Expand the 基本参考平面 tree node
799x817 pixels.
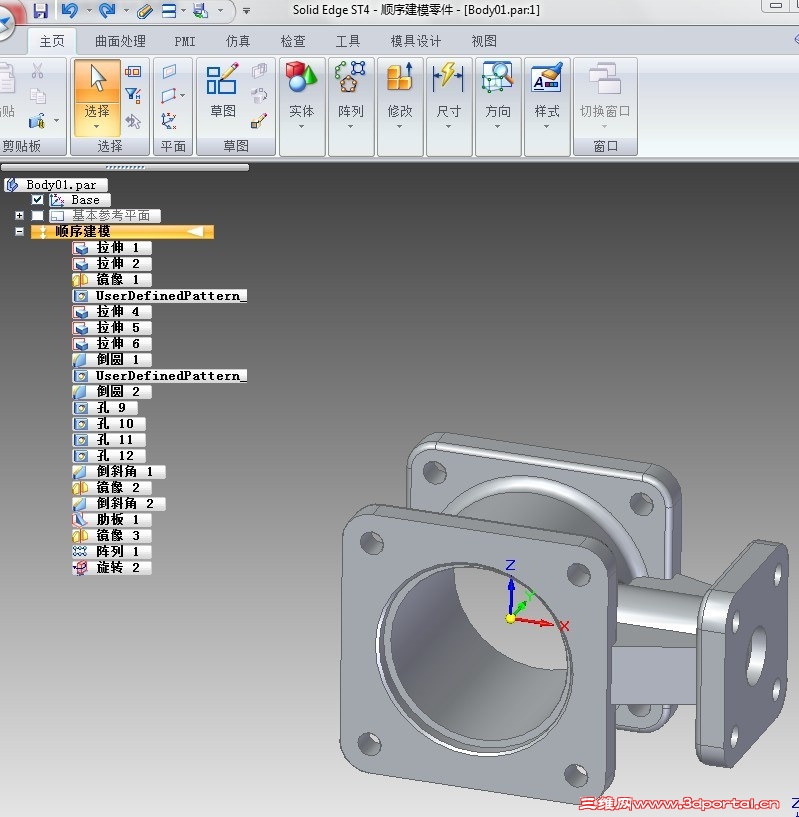(x=19, y=215)
